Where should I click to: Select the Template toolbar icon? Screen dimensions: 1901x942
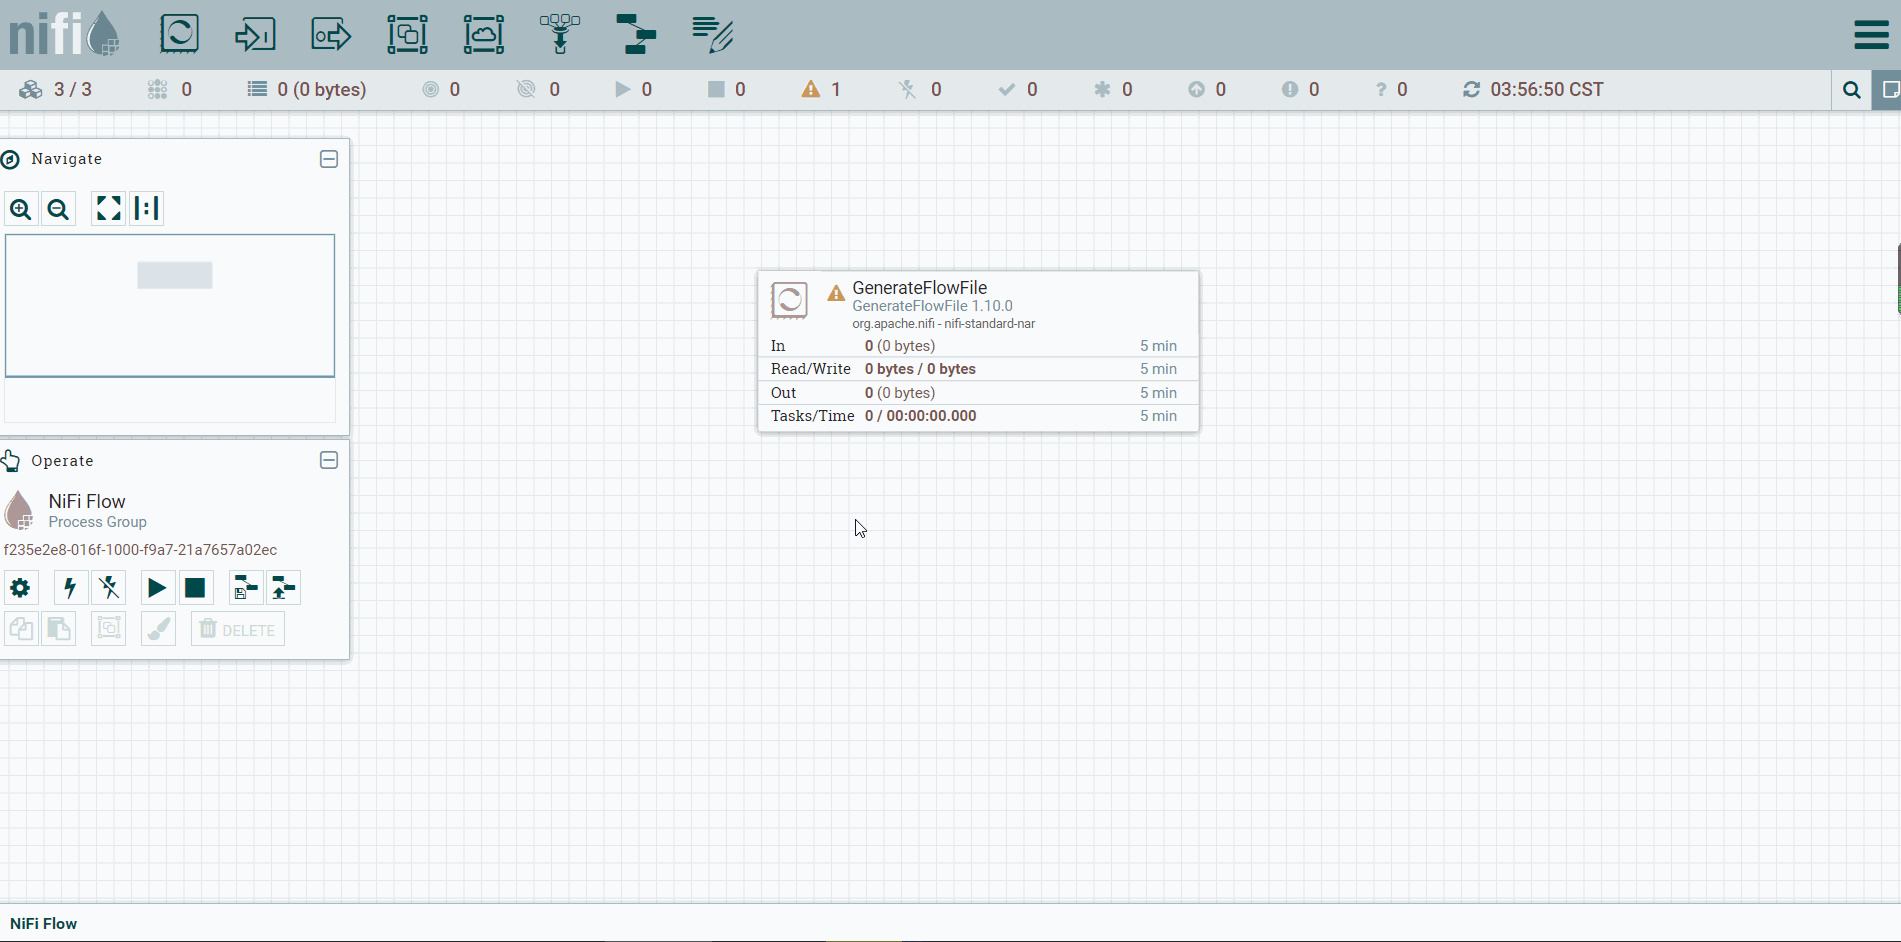636,34
